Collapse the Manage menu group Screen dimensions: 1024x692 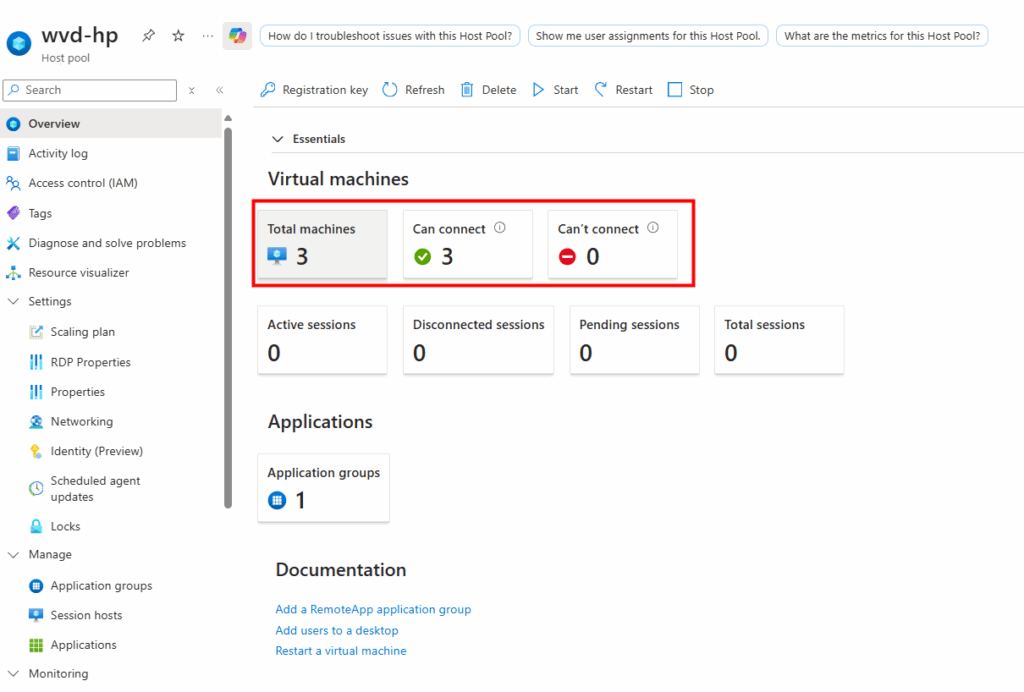tap(13, 555)
